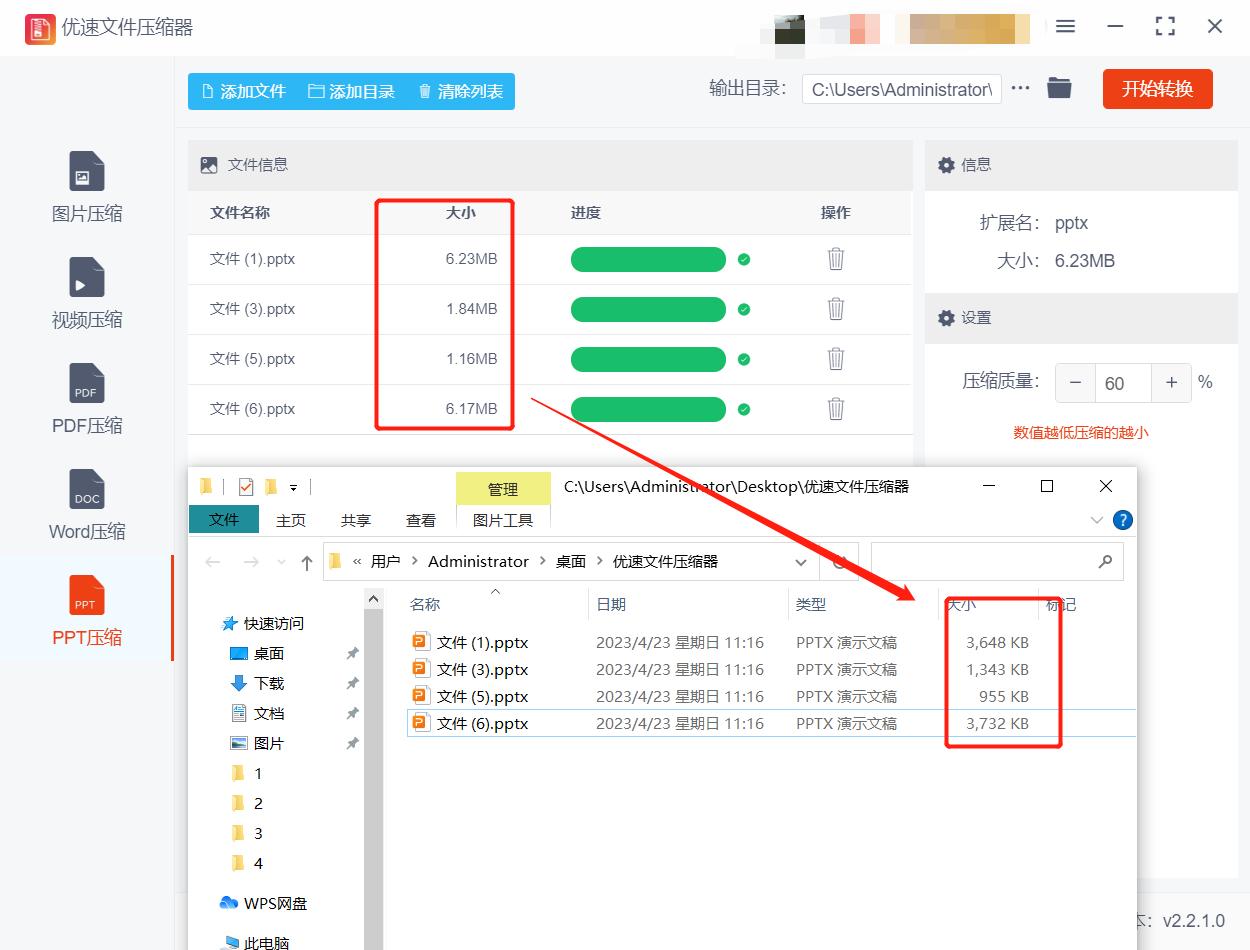
Task: Click the 设置 gear icon in settings panel
Action: [946, 318]
